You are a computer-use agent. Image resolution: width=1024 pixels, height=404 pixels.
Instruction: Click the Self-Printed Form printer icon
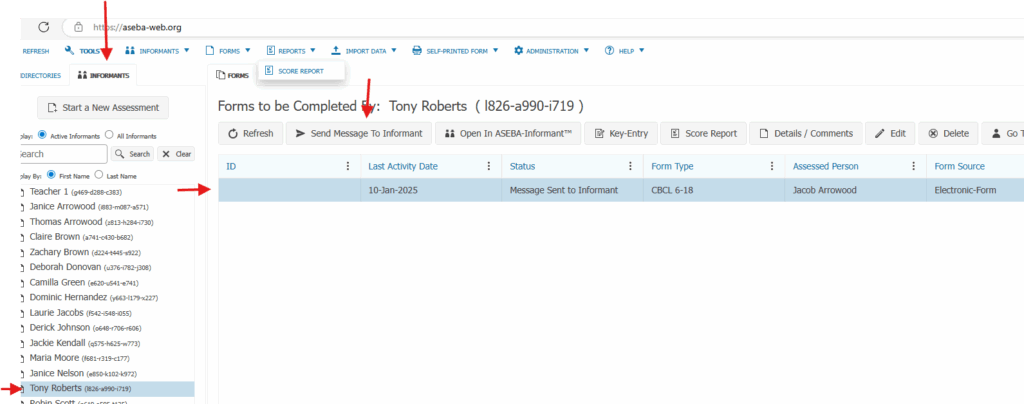pos(417,50)
